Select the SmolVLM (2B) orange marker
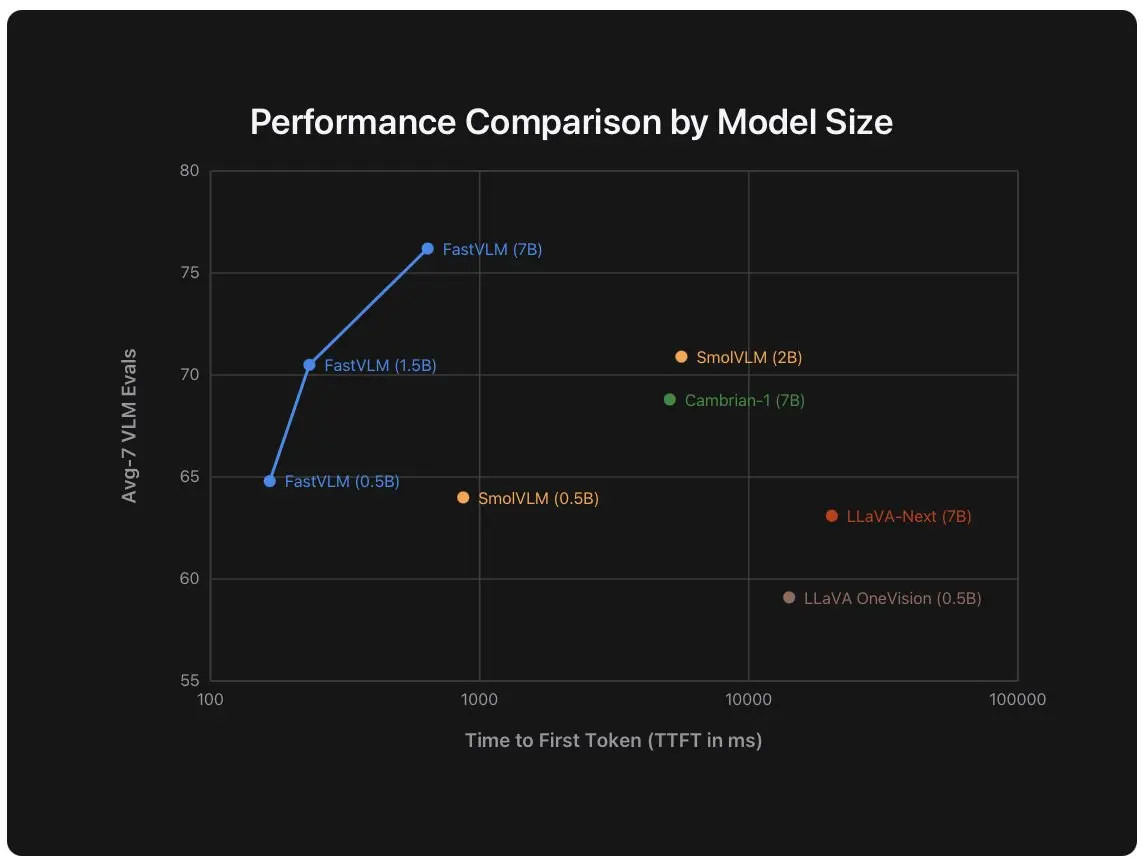 point(681,357)
